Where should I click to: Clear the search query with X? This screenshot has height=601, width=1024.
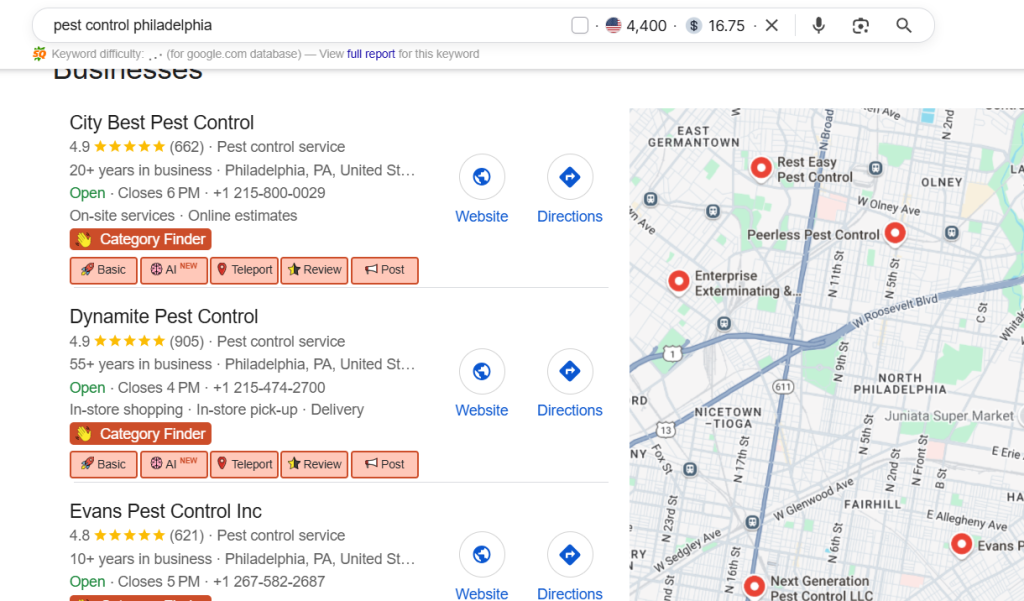[x=772, y=25]
